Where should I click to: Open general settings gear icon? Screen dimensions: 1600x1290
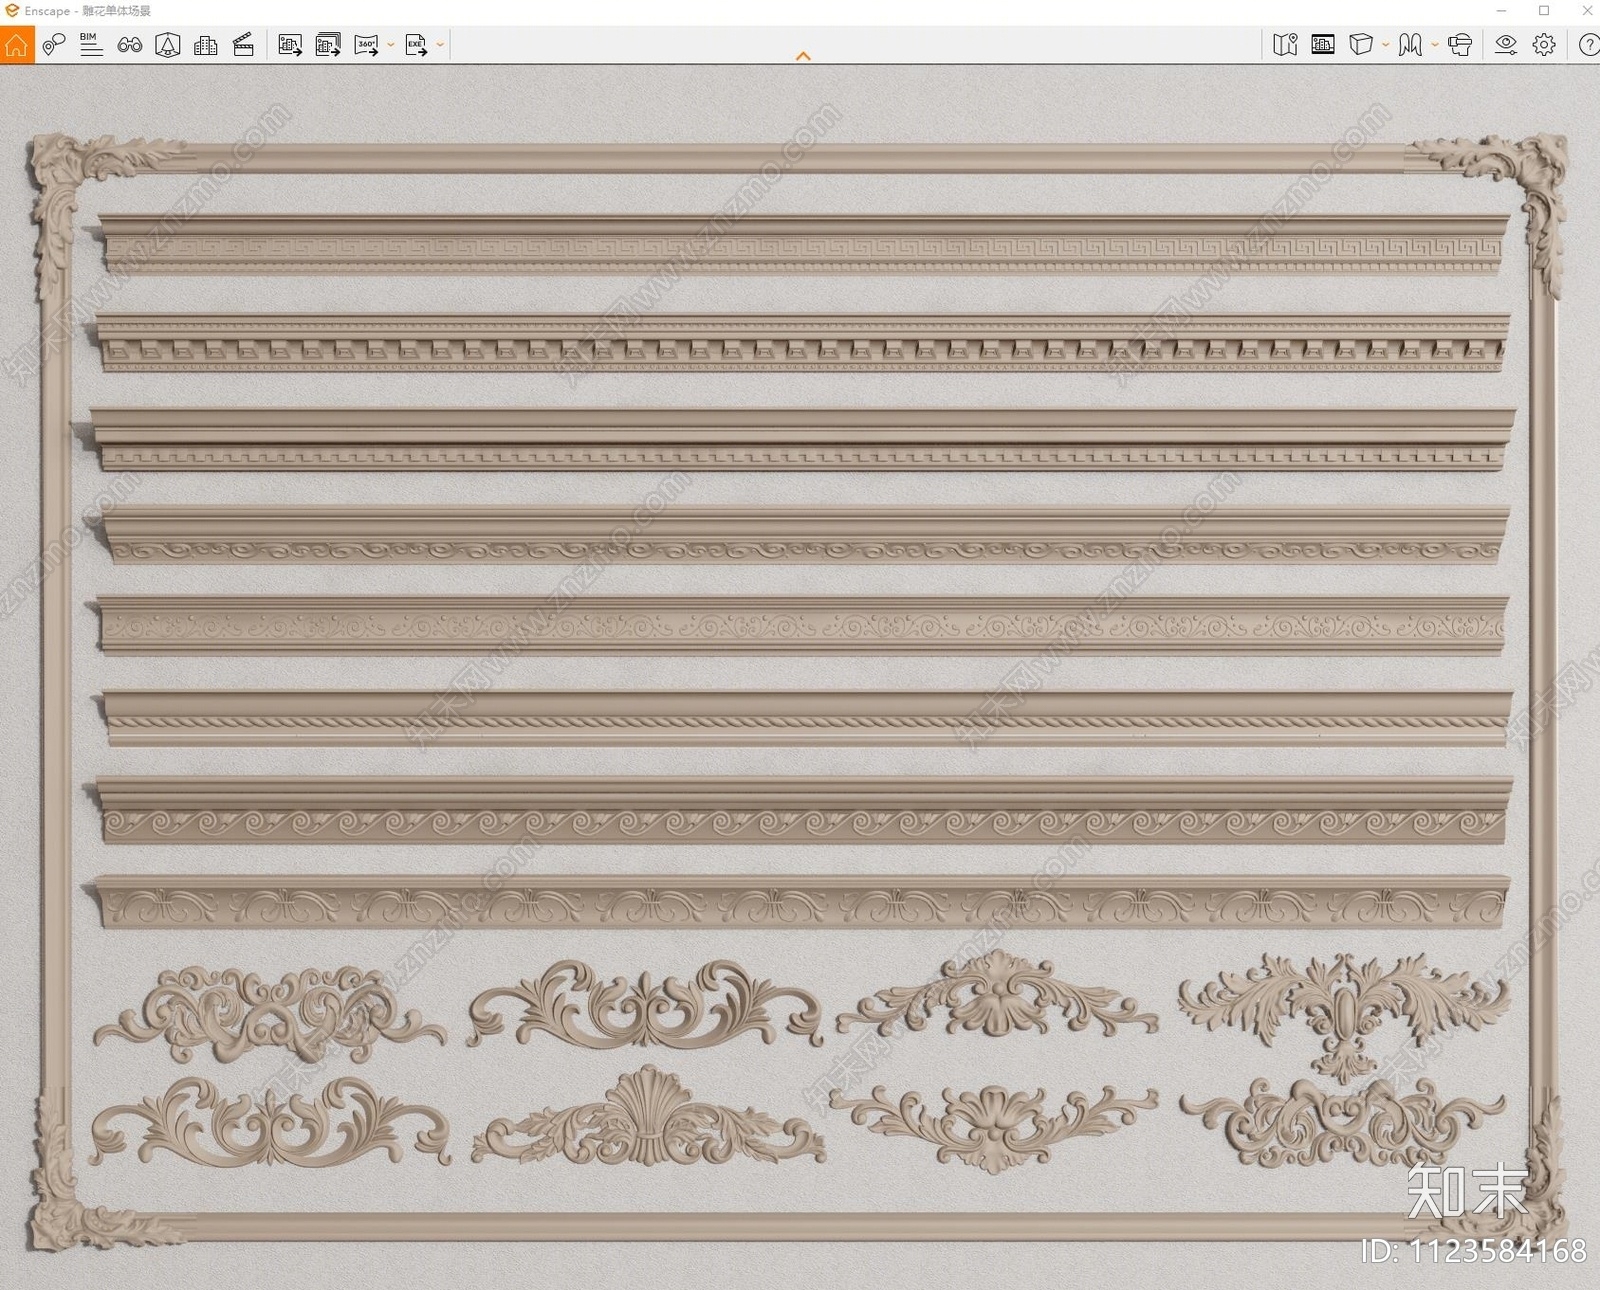[x=1544, y=45]
